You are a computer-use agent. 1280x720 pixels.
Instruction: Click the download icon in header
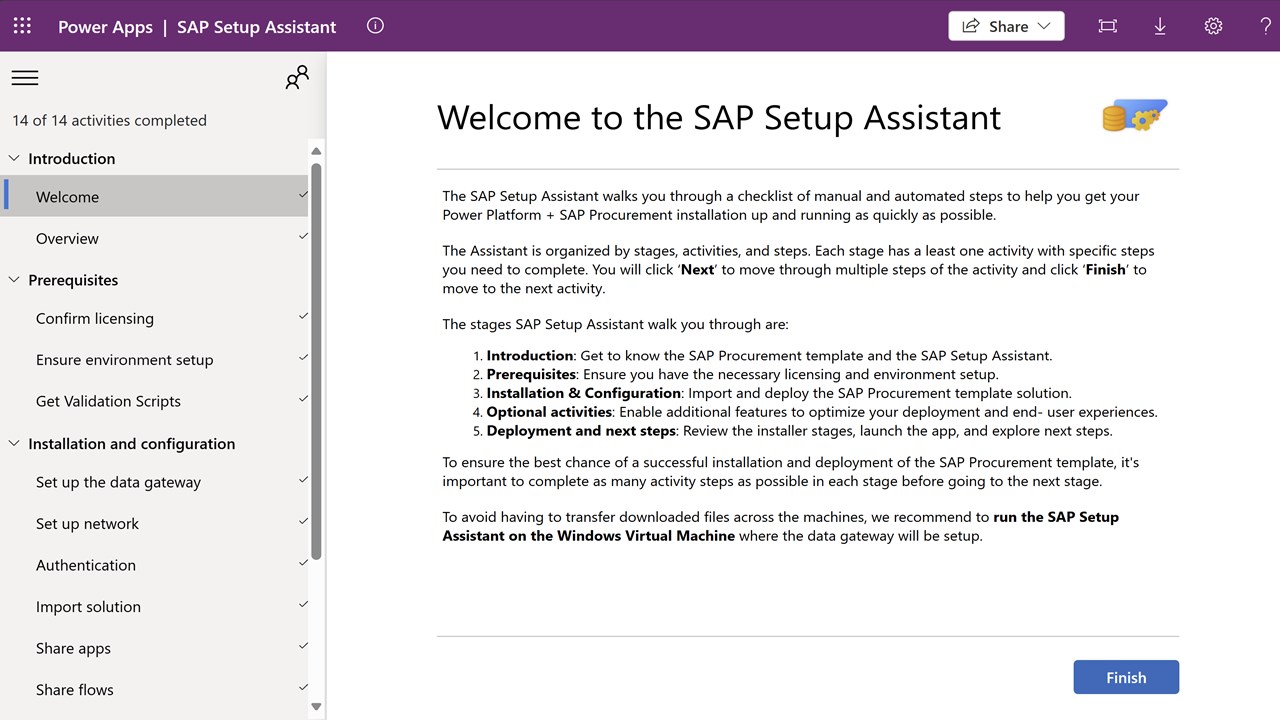click(x=1160, y=26)
